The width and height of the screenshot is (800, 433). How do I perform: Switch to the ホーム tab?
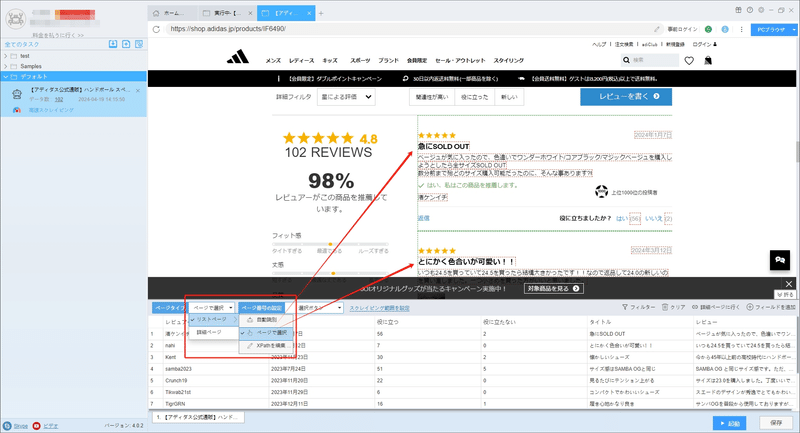(x=173, y=13)
